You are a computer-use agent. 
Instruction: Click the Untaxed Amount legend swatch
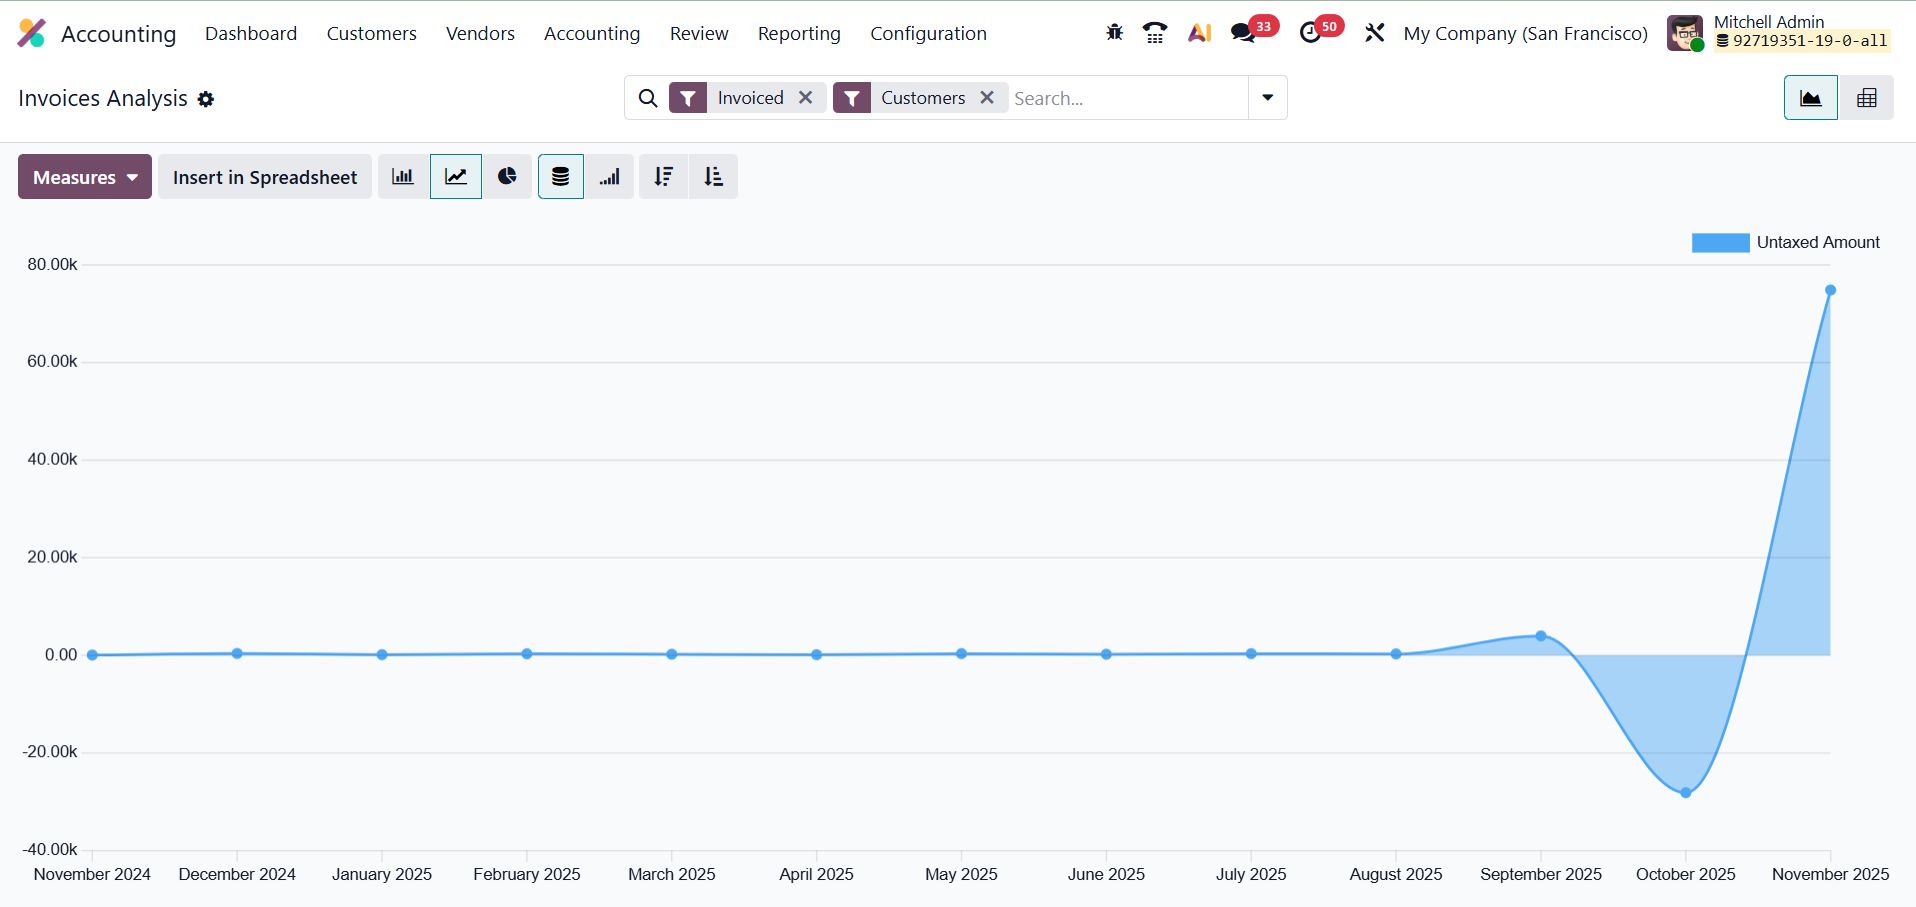pos(1720,243)
